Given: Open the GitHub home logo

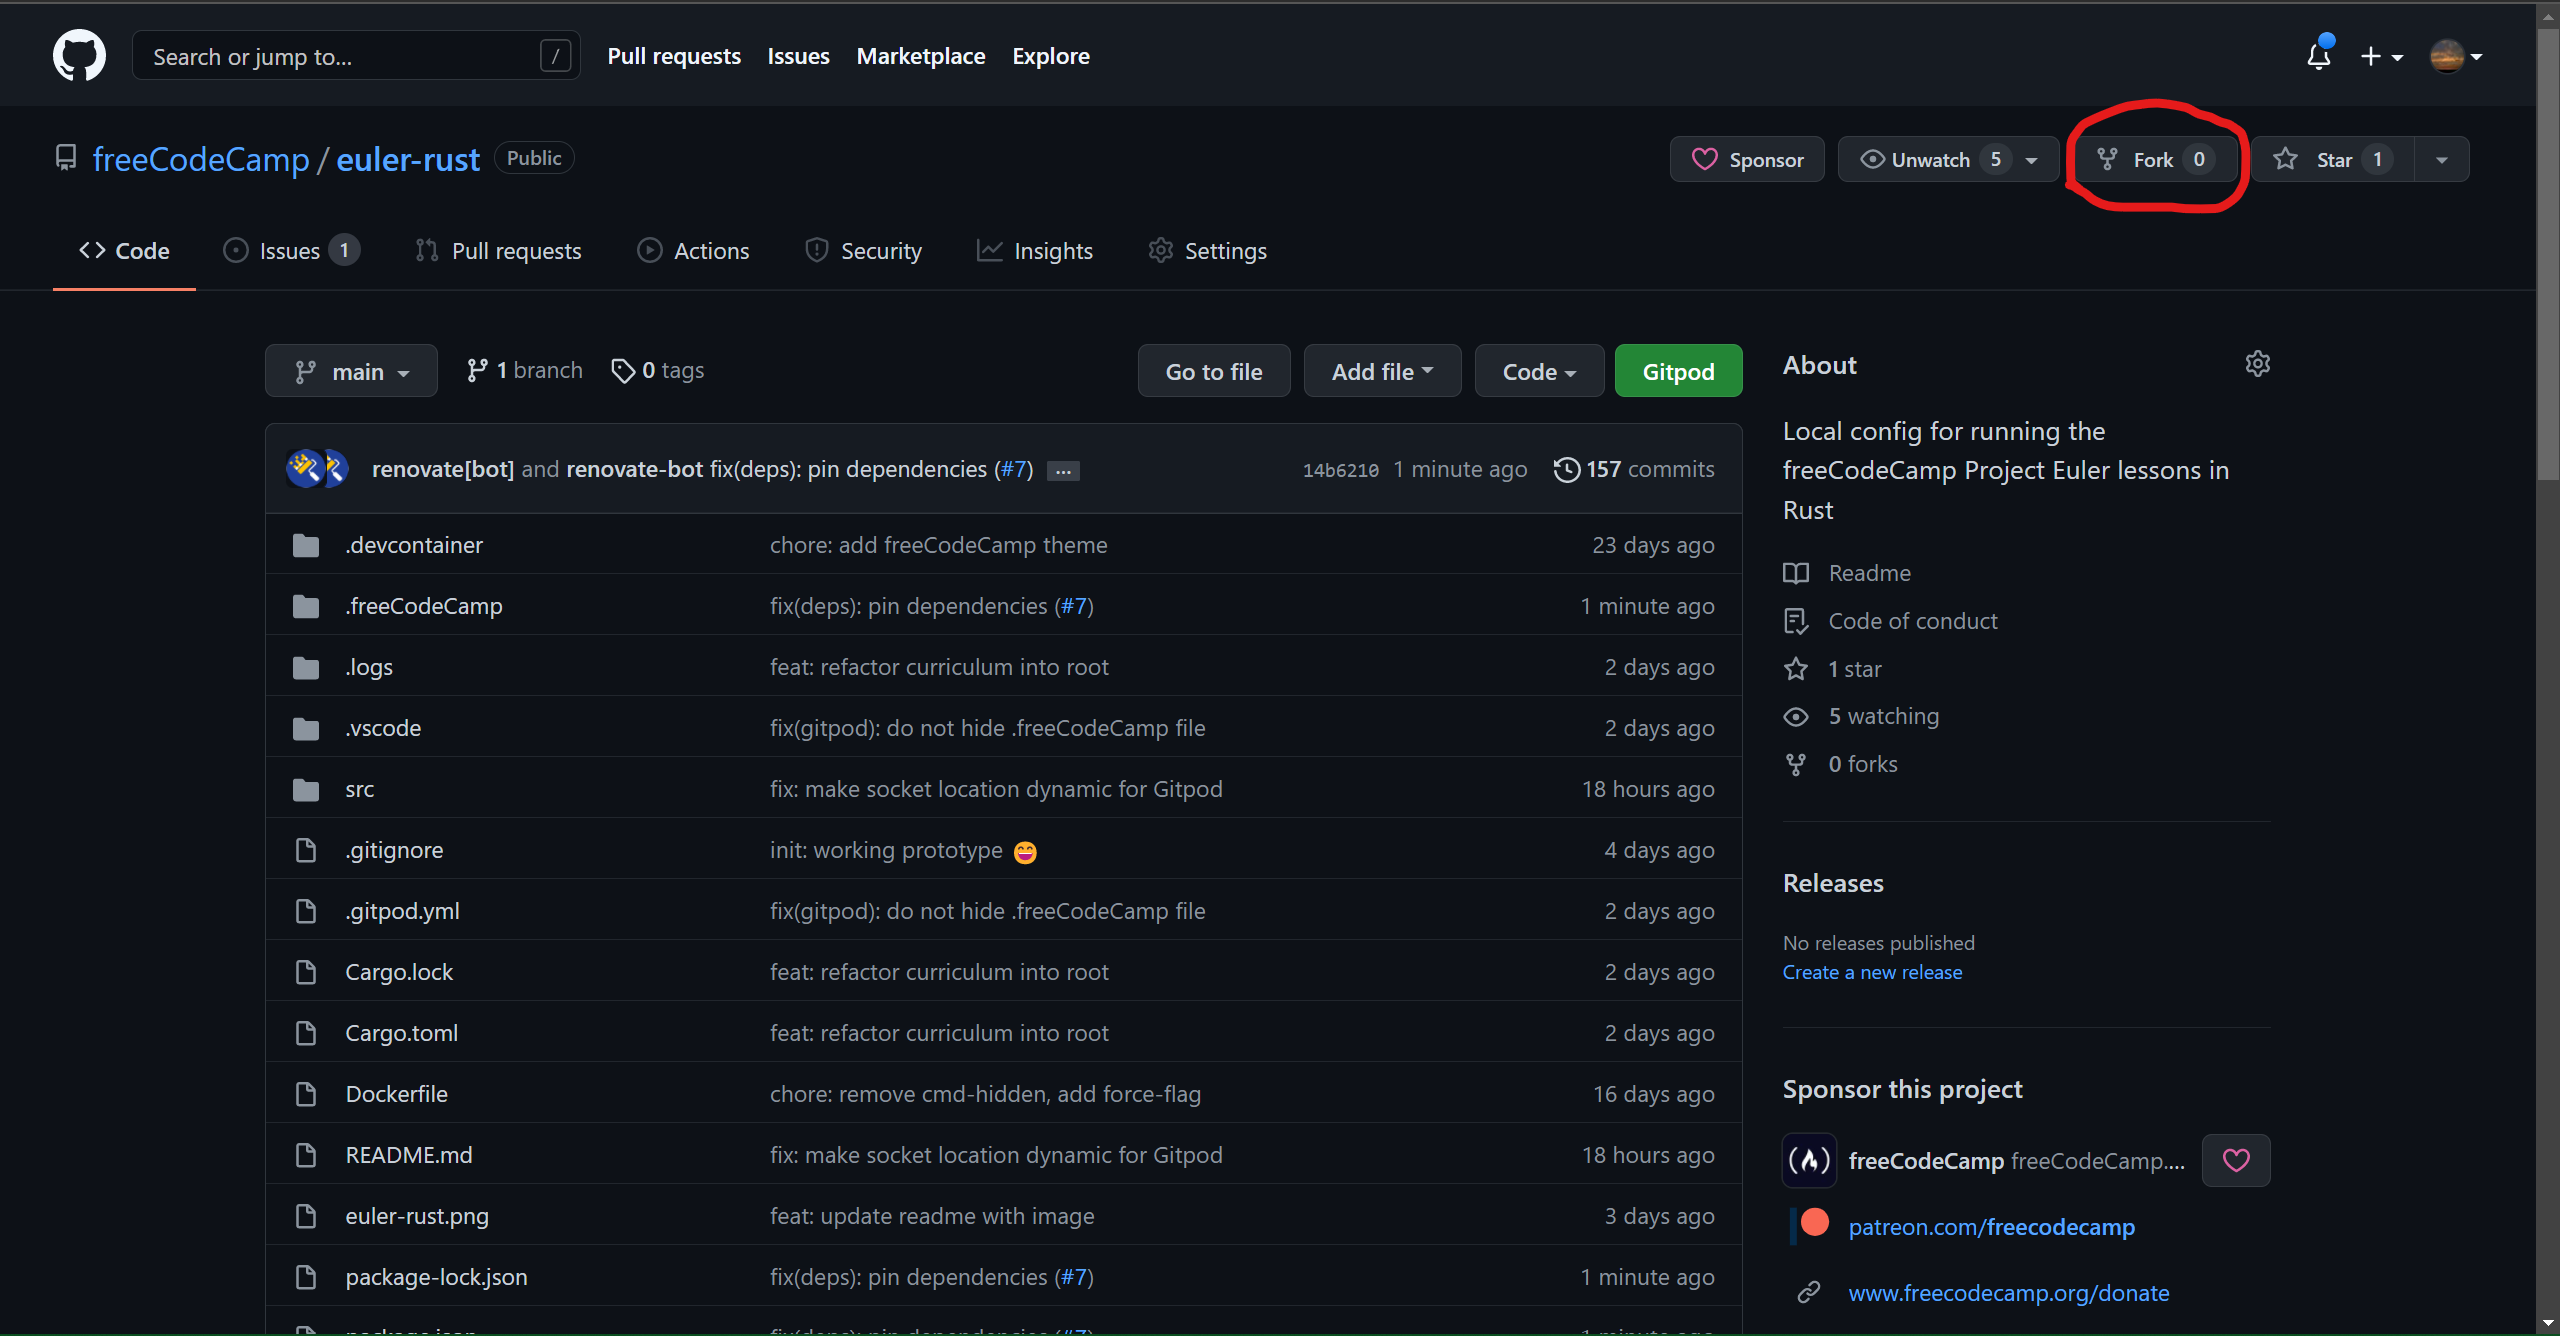Looking at the screenshot, I should pos(79,56).
